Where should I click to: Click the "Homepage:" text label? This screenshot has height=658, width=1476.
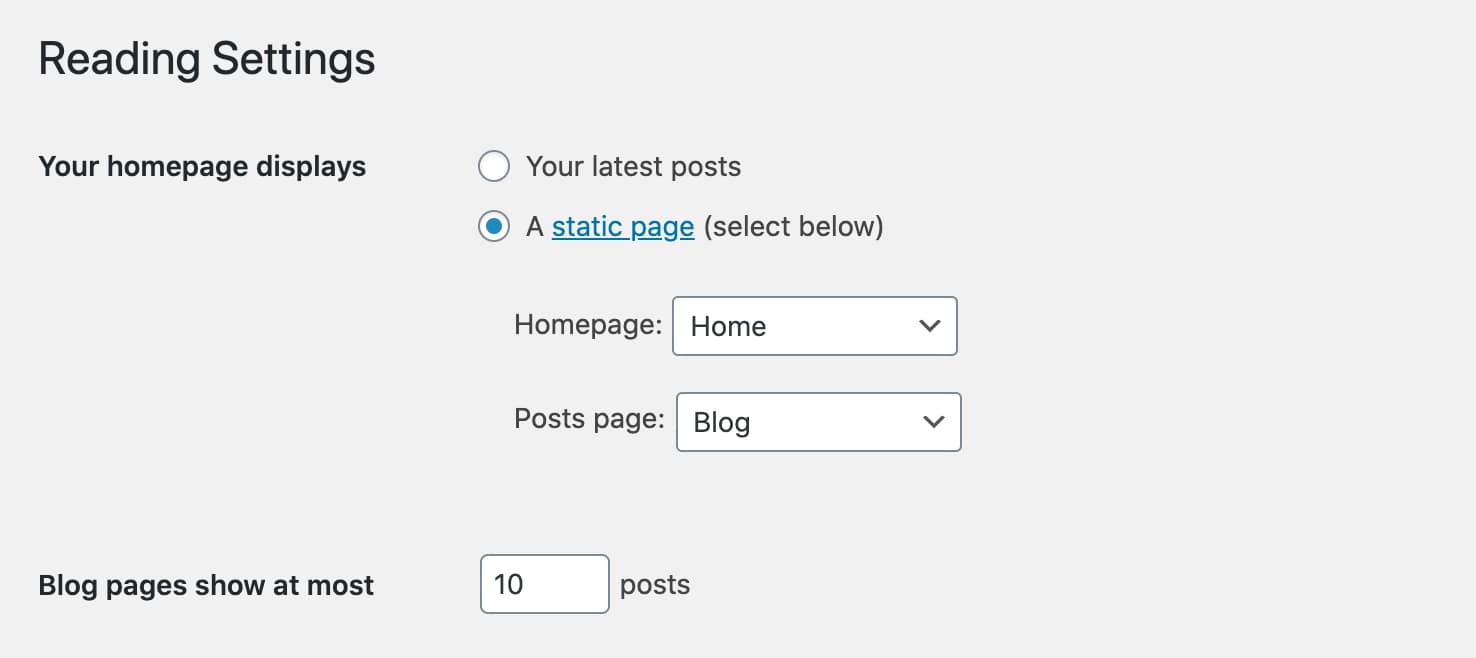coord(587,326)
